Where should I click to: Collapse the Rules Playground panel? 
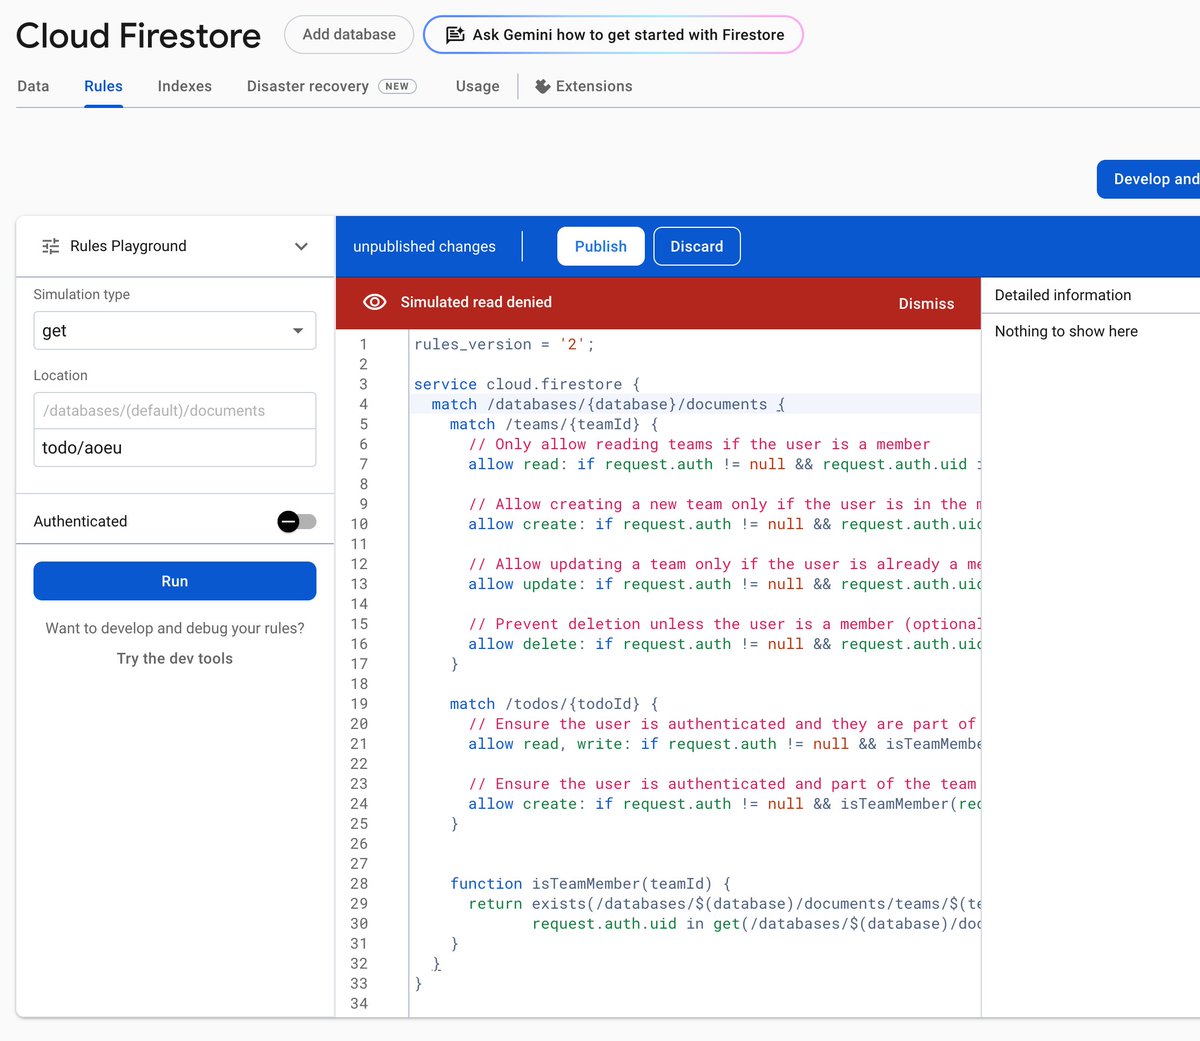301,245
